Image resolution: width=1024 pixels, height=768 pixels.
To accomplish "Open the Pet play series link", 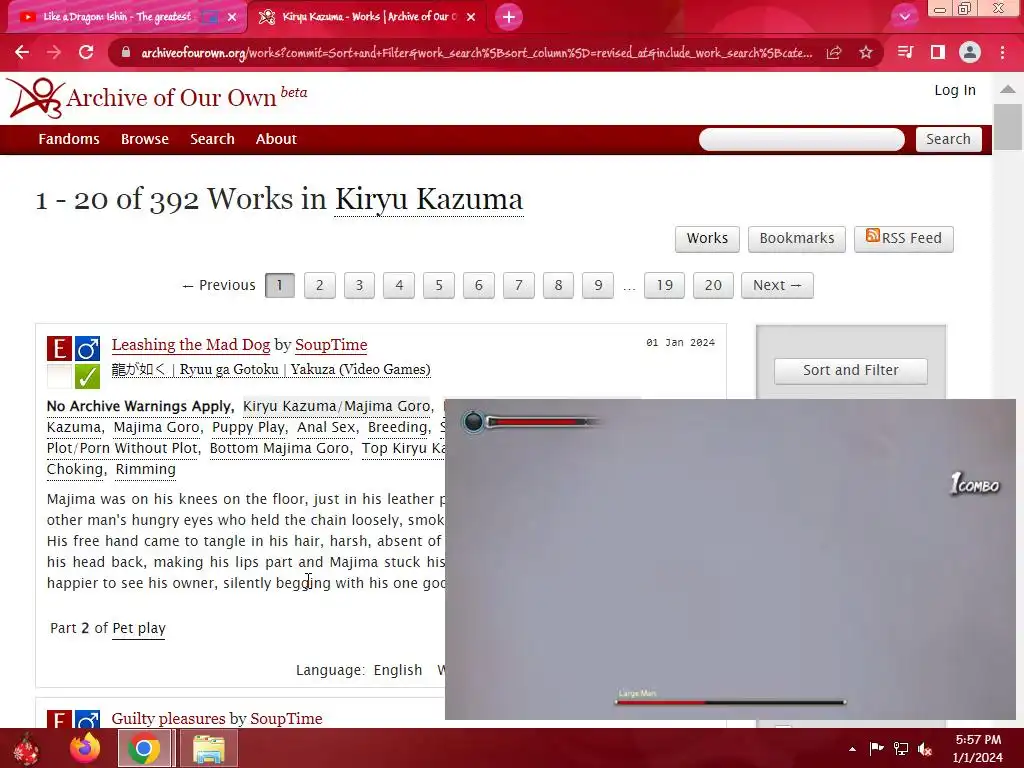I will [x=139, y=628].
